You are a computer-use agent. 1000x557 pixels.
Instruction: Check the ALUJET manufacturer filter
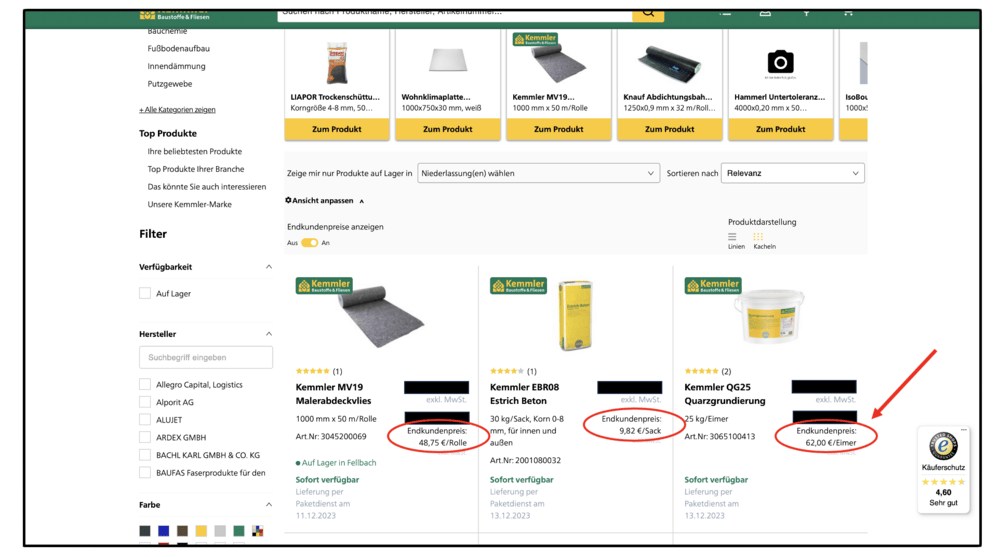(145, 420)
